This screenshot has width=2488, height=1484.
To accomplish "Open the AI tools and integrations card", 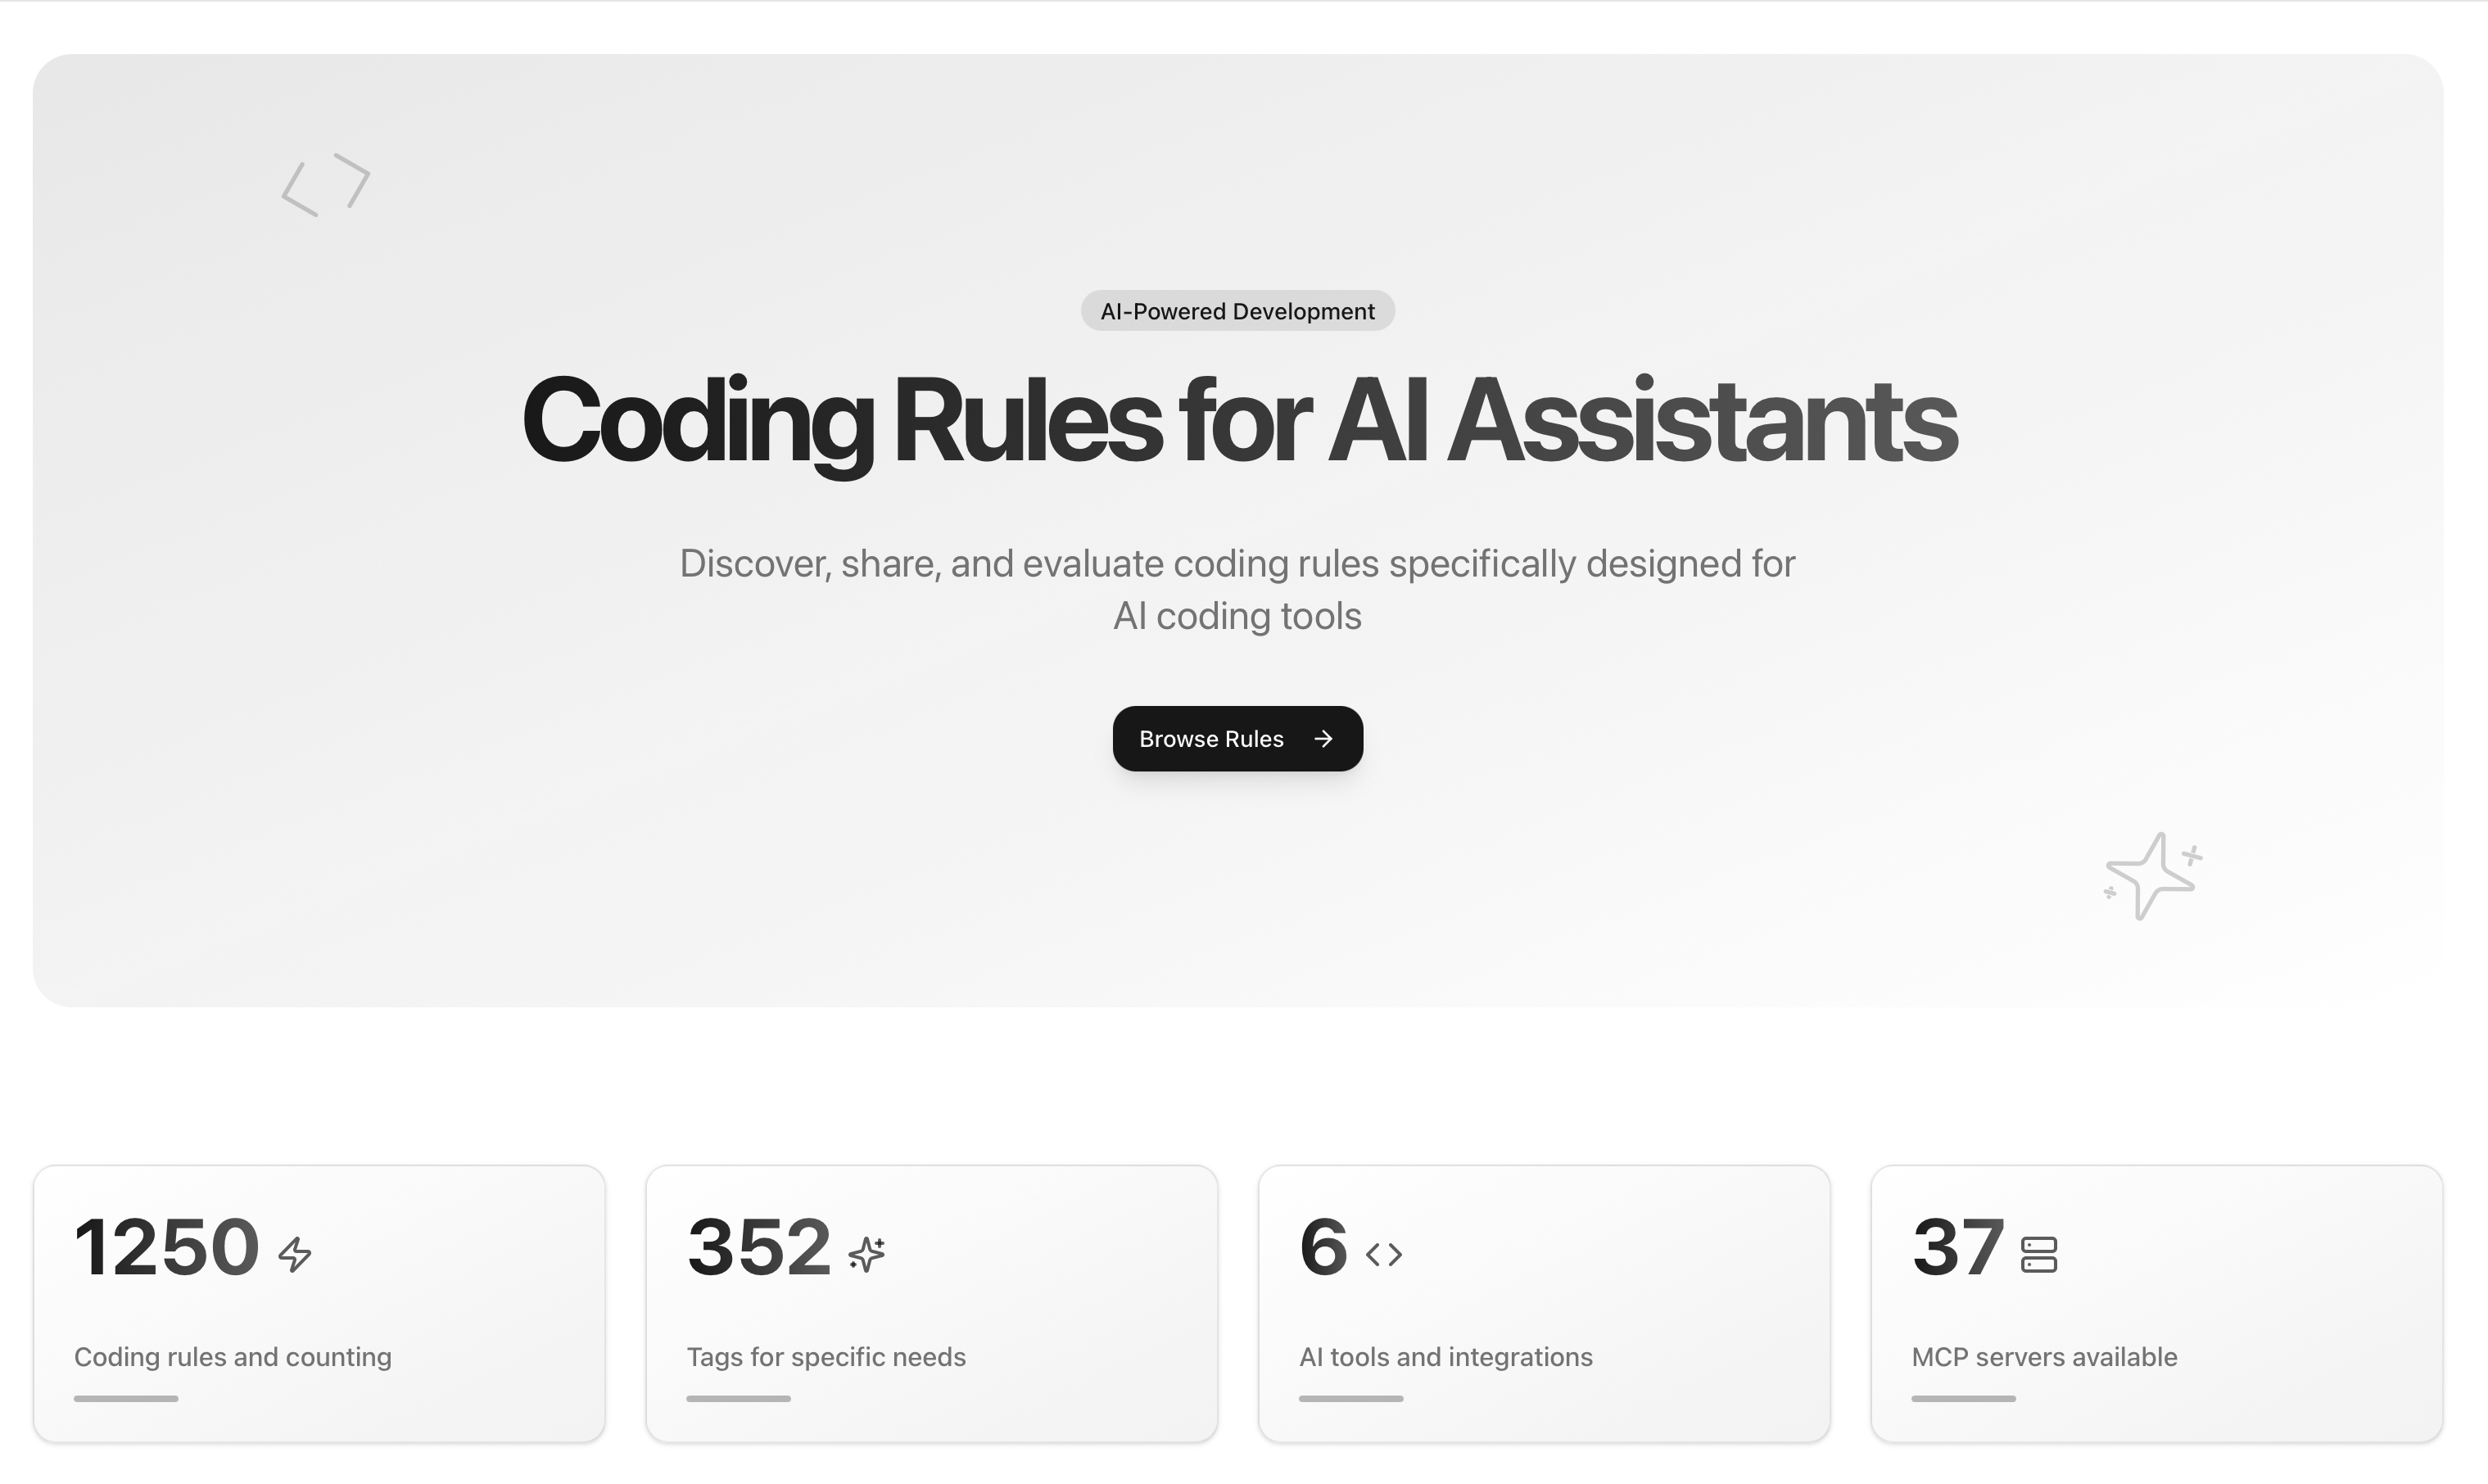I will (1544, 1303).
